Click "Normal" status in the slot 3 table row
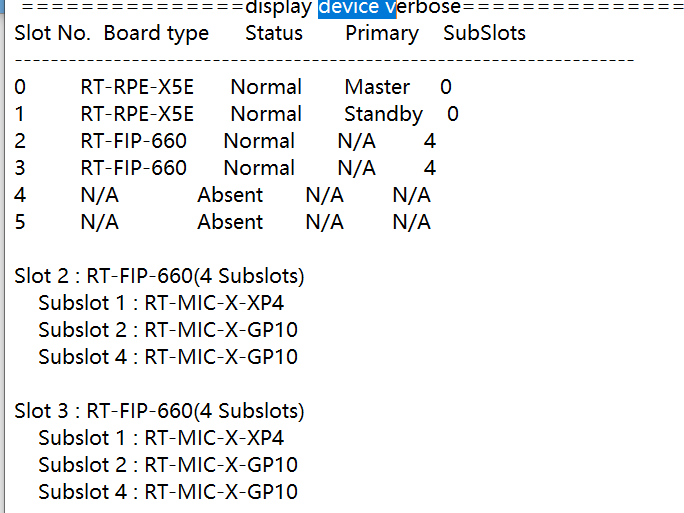This screenshot has height=513, width=684. point(259,168)
